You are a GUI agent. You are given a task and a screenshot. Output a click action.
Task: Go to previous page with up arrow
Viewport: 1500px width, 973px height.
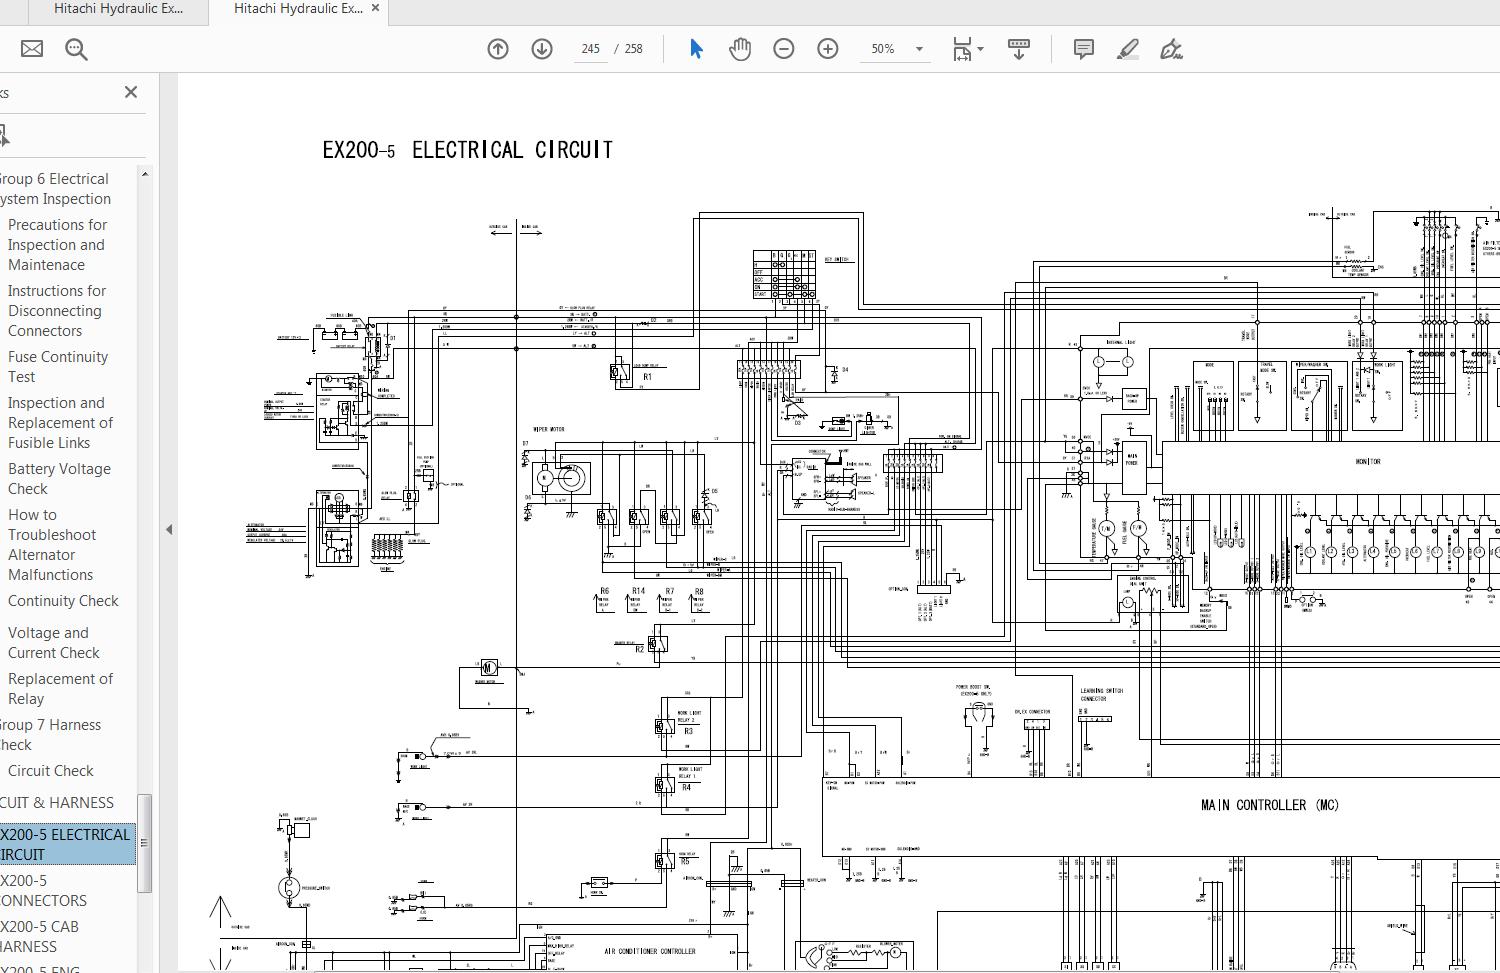pyautogui.click(x=498, y=49)
